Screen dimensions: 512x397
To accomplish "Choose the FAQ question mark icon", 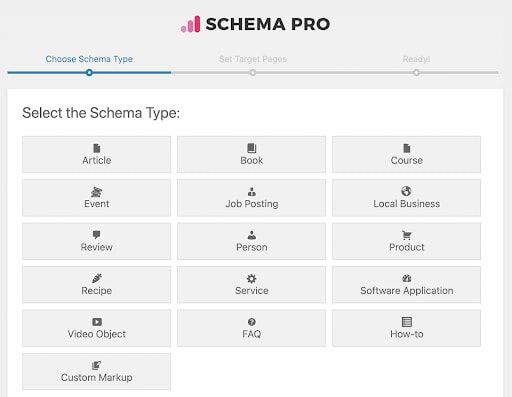I will (252, 322).
